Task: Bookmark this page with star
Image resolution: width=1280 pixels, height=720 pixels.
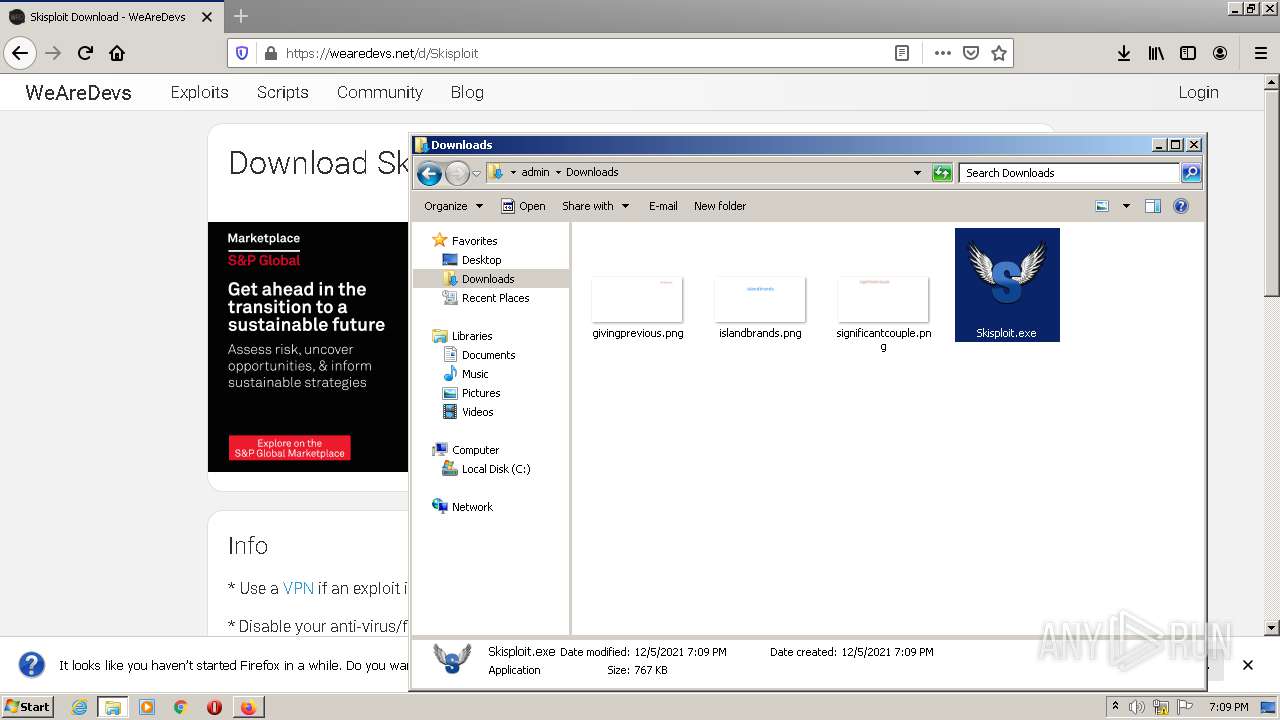Action: 998,53
